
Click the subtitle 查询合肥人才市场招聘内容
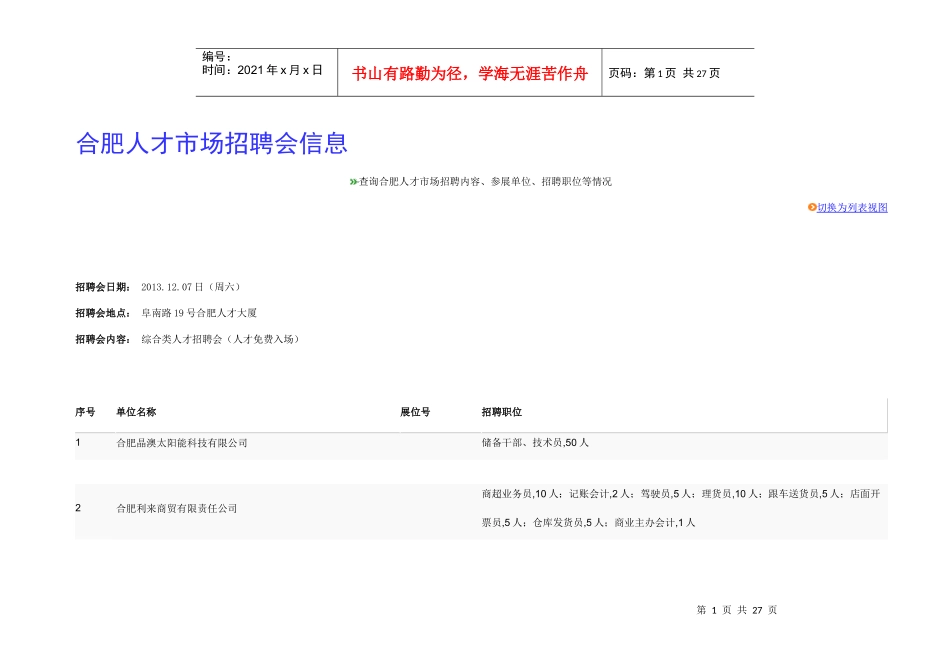419,182
